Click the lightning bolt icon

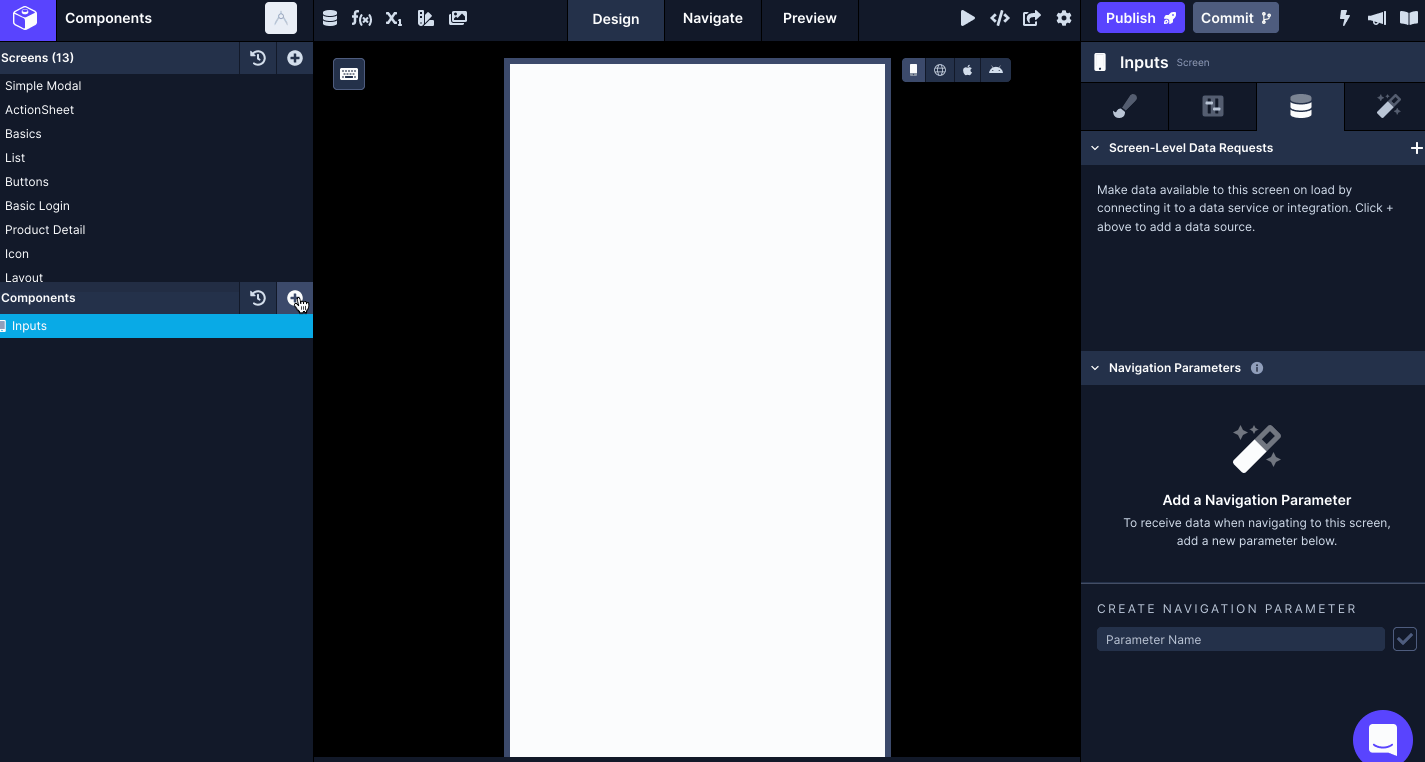pos(1345,18)
